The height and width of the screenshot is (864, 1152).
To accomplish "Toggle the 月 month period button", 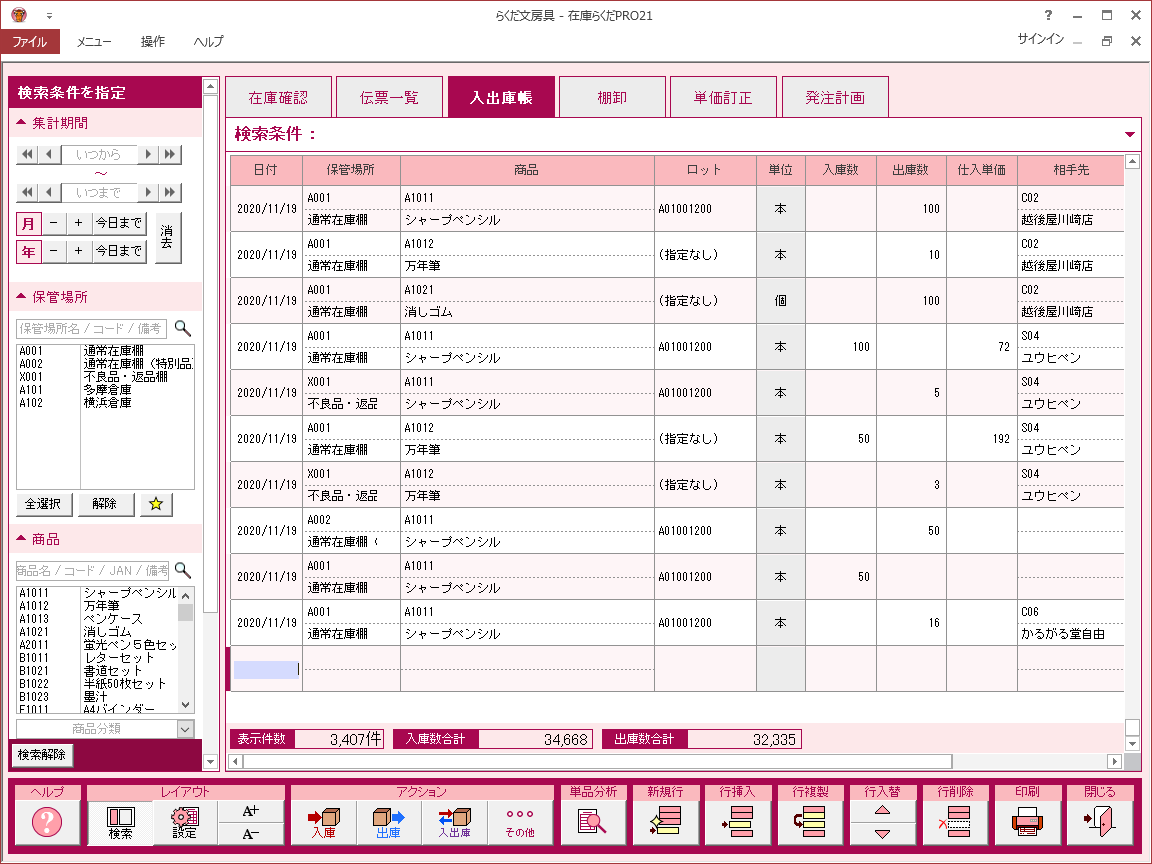I will pos(28,223).
